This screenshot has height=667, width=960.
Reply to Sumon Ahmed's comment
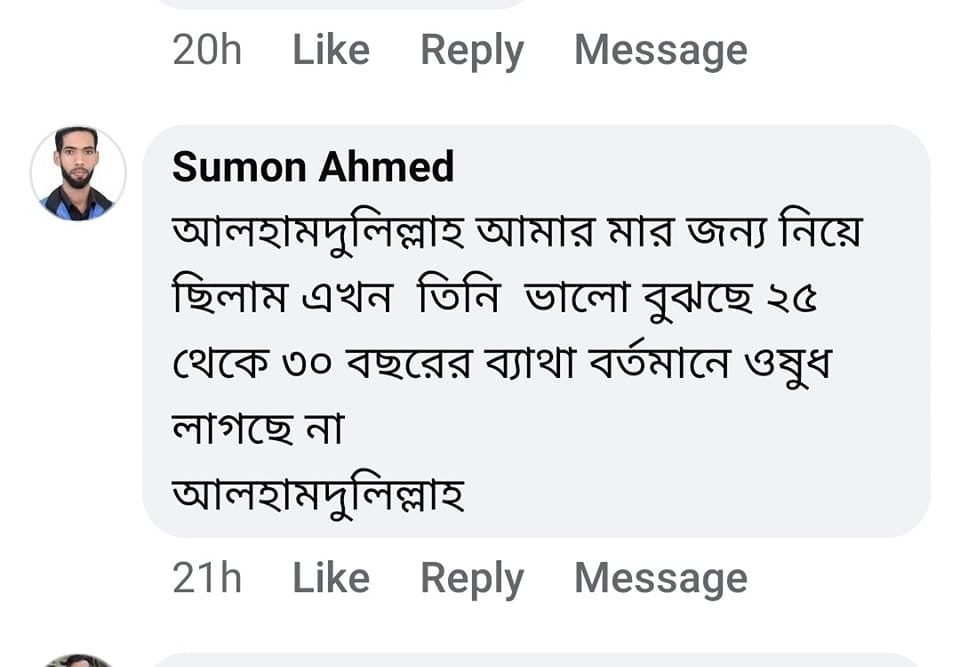click(471, 578)
